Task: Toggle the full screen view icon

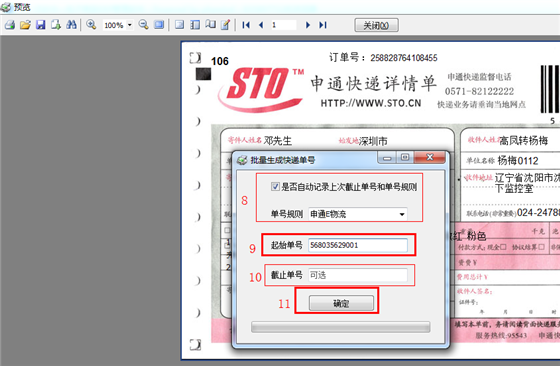Action: [x=159, y=25]
